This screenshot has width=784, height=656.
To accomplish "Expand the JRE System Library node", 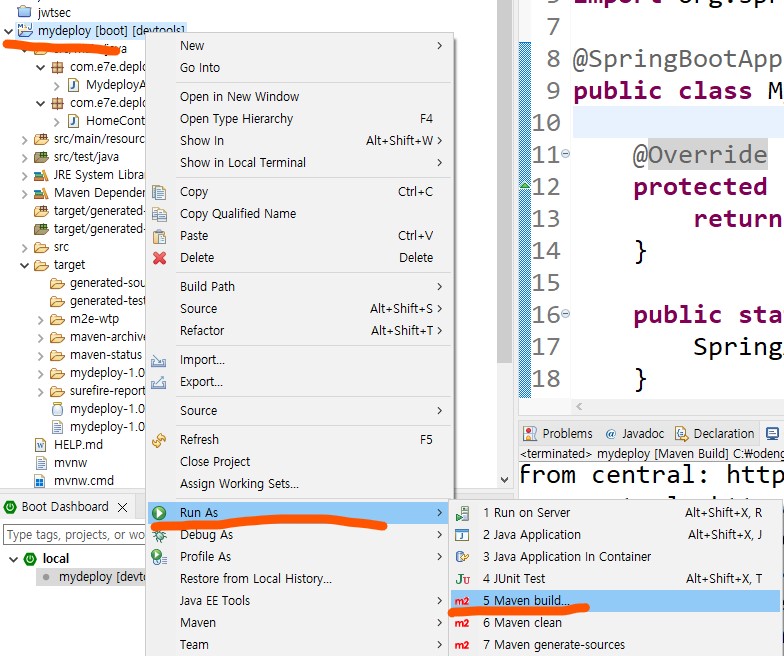I will 24,176.
